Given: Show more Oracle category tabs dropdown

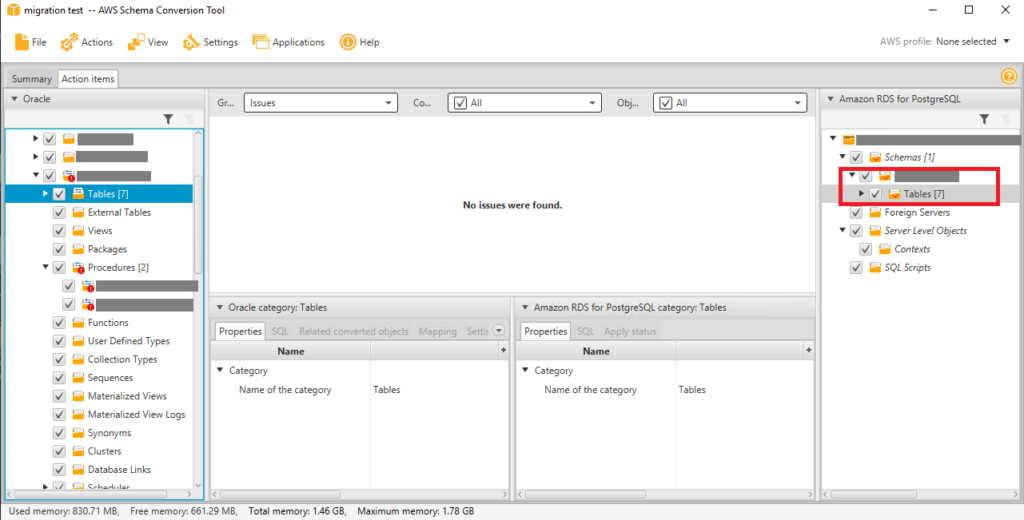Looking at the screenshot, I should (x=498, y=331).
